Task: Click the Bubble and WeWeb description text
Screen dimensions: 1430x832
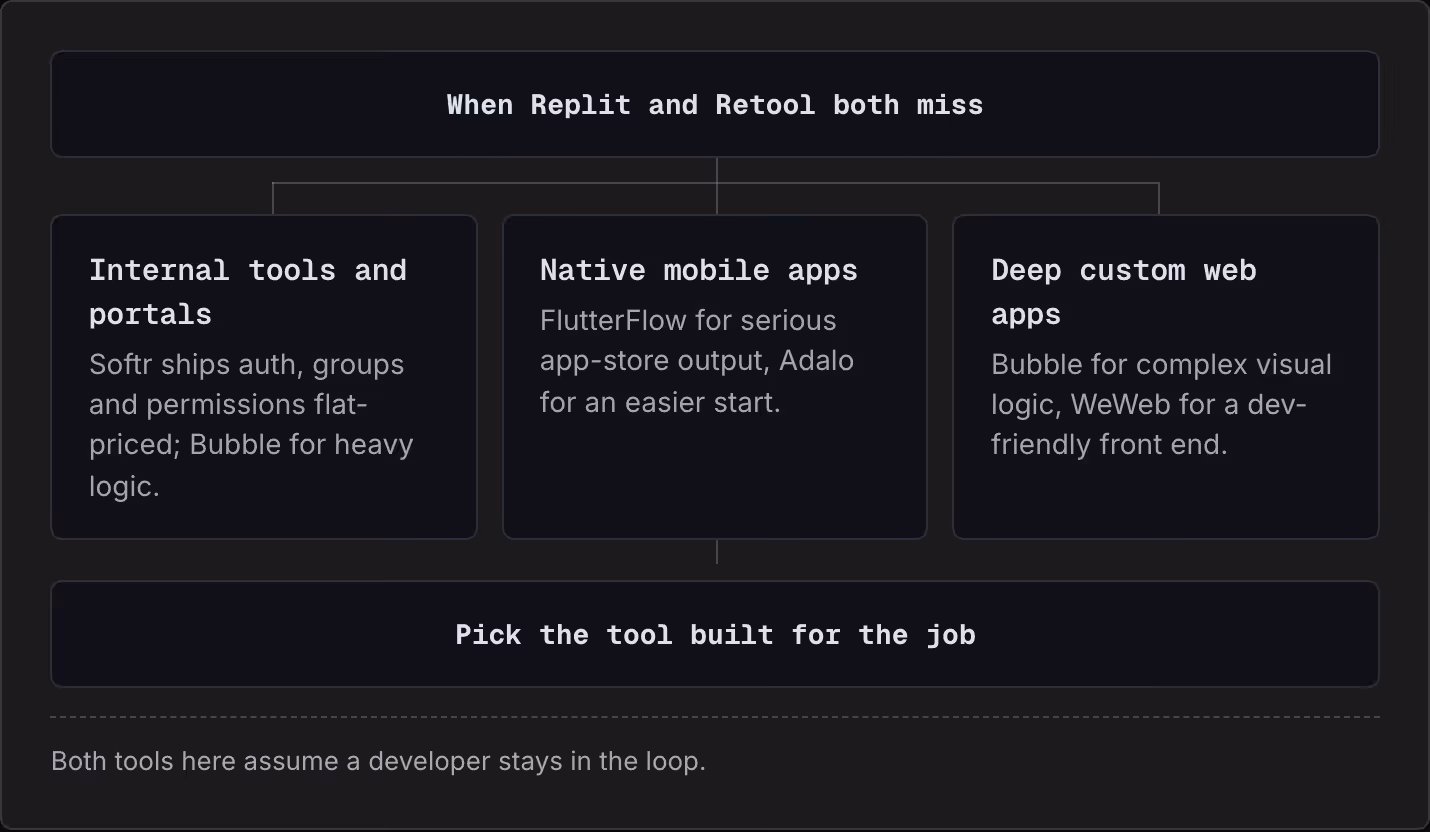Action: click(x=1161, y=404)
